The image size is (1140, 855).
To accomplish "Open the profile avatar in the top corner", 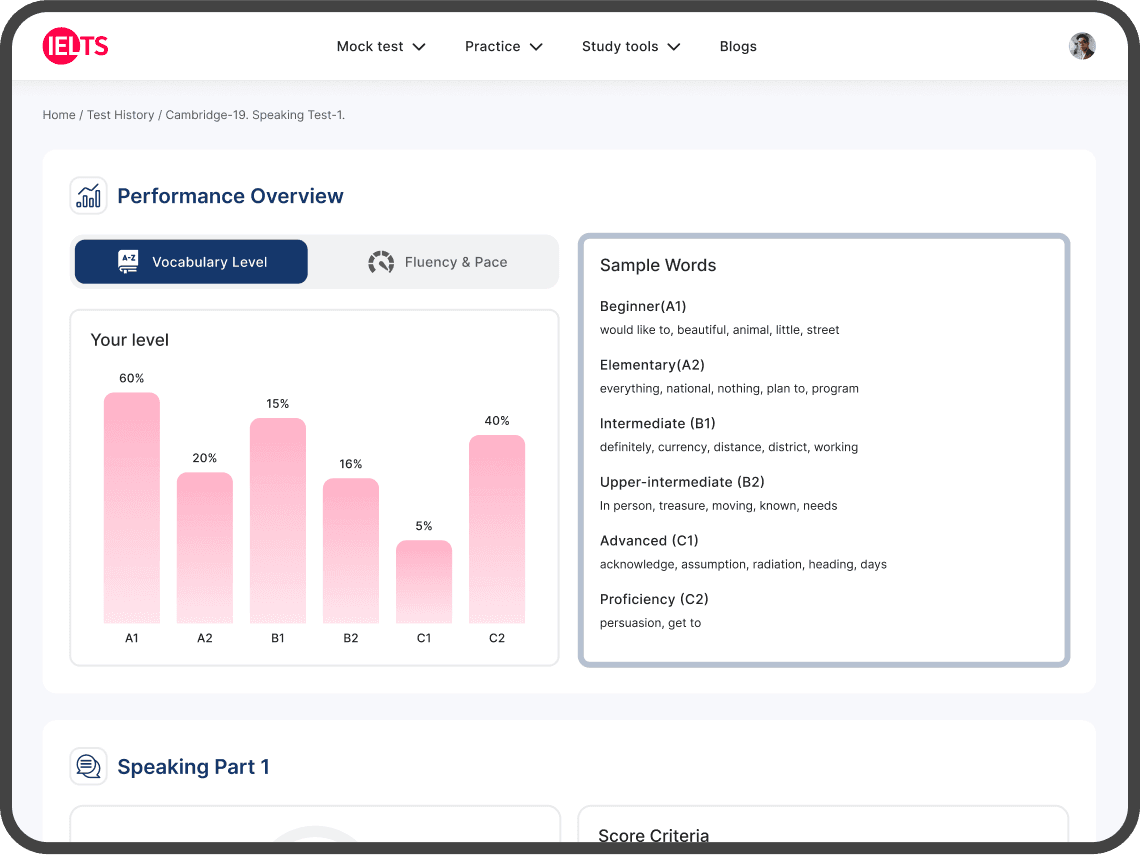I will tap(1082, 45).
